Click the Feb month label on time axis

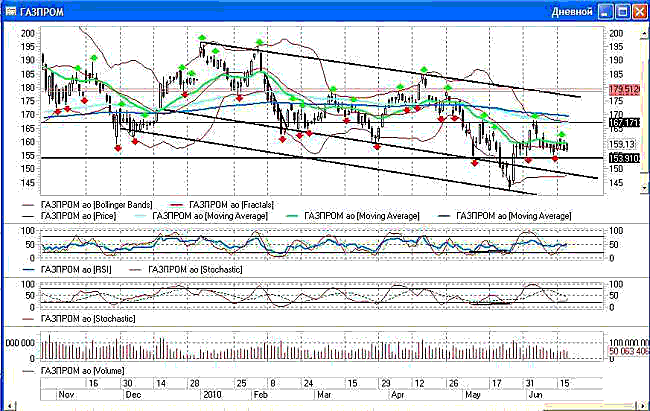(261, 394)
